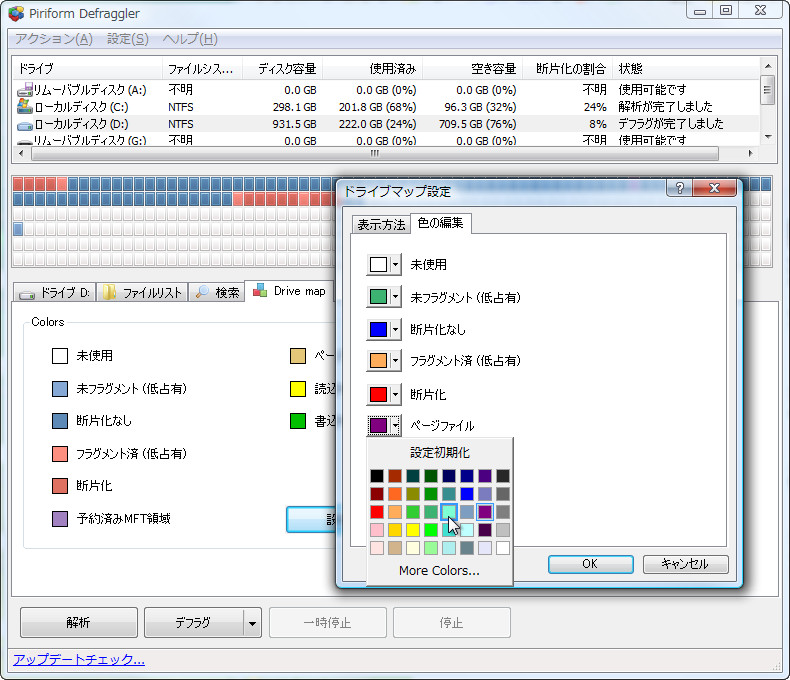790x680 pixels.
Task: Open the 設定 menu
Action: [127, 39]
